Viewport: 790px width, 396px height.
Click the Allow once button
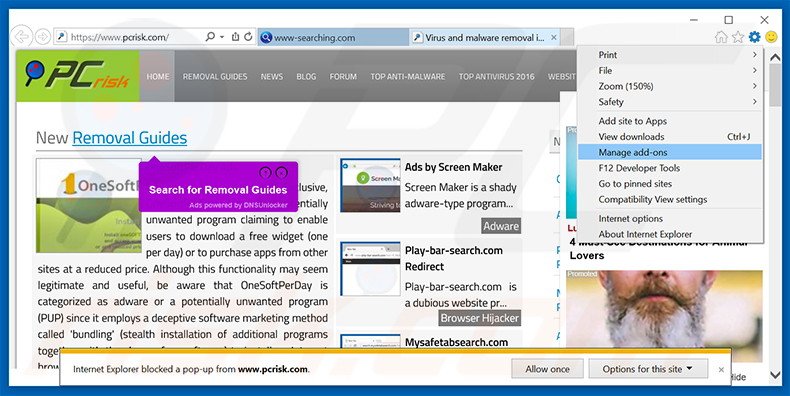547,369
